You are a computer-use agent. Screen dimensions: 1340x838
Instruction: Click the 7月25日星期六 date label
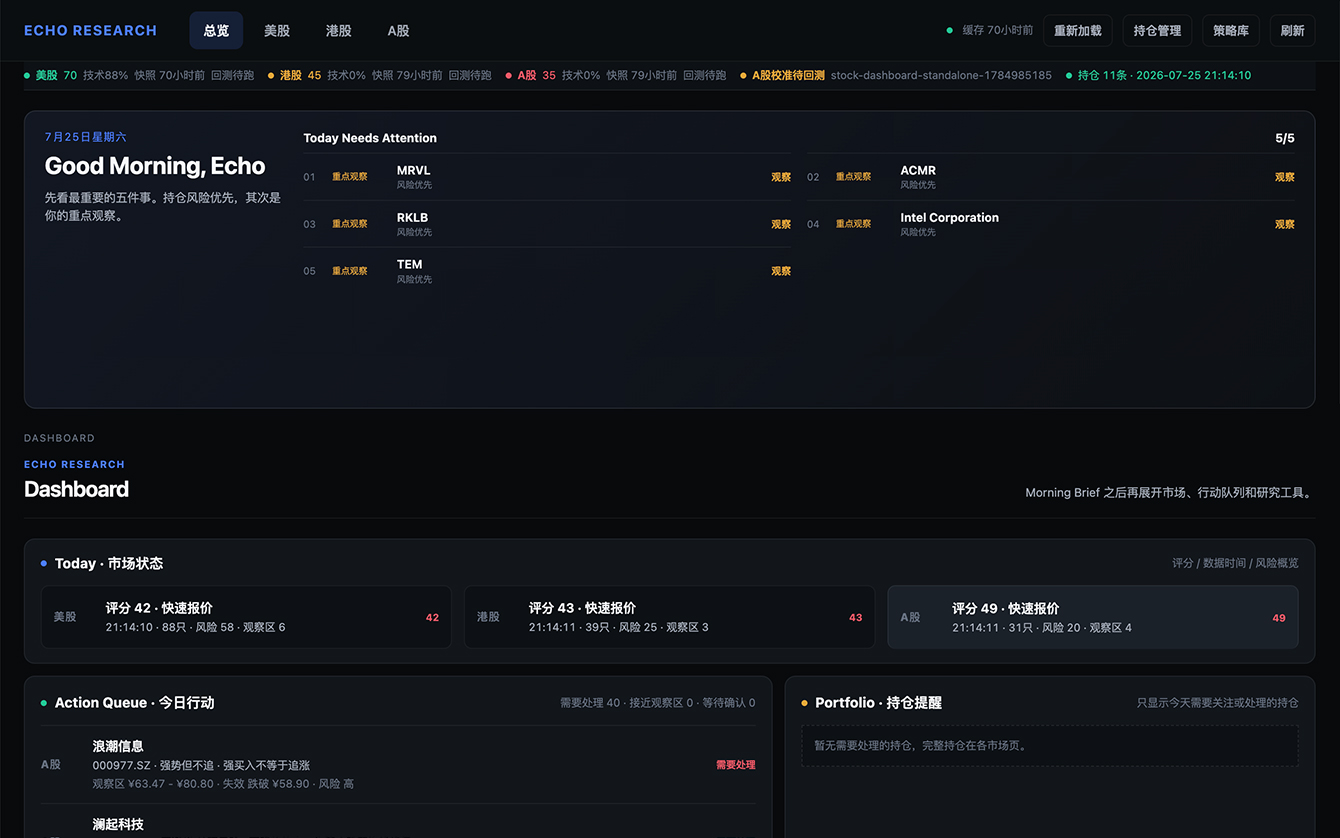tap(85, 137)
